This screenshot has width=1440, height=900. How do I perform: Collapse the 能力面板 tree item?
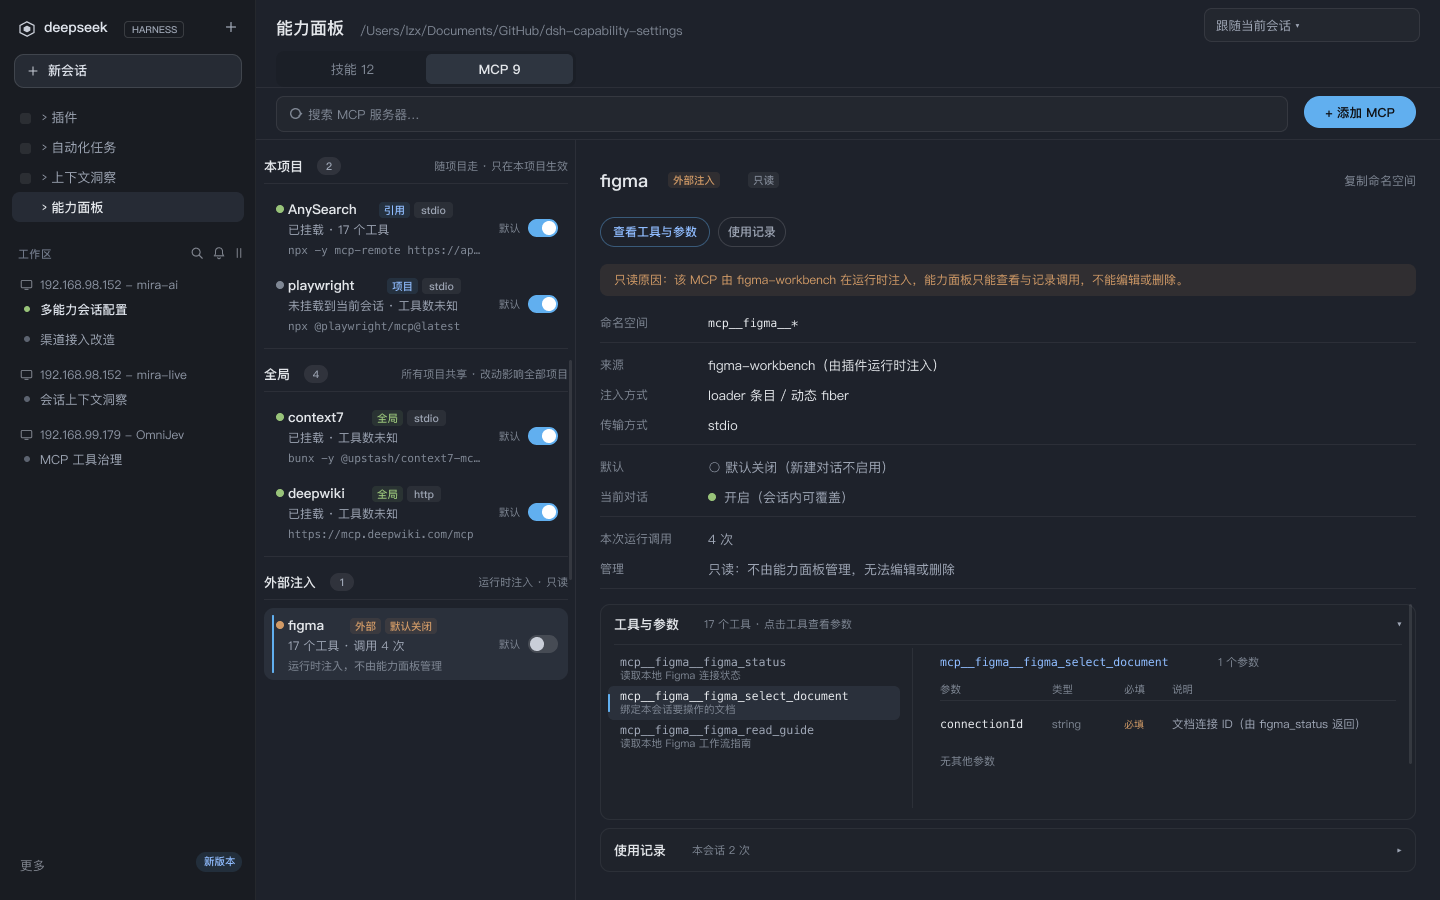pyautogui.click(x=44, y=208)
